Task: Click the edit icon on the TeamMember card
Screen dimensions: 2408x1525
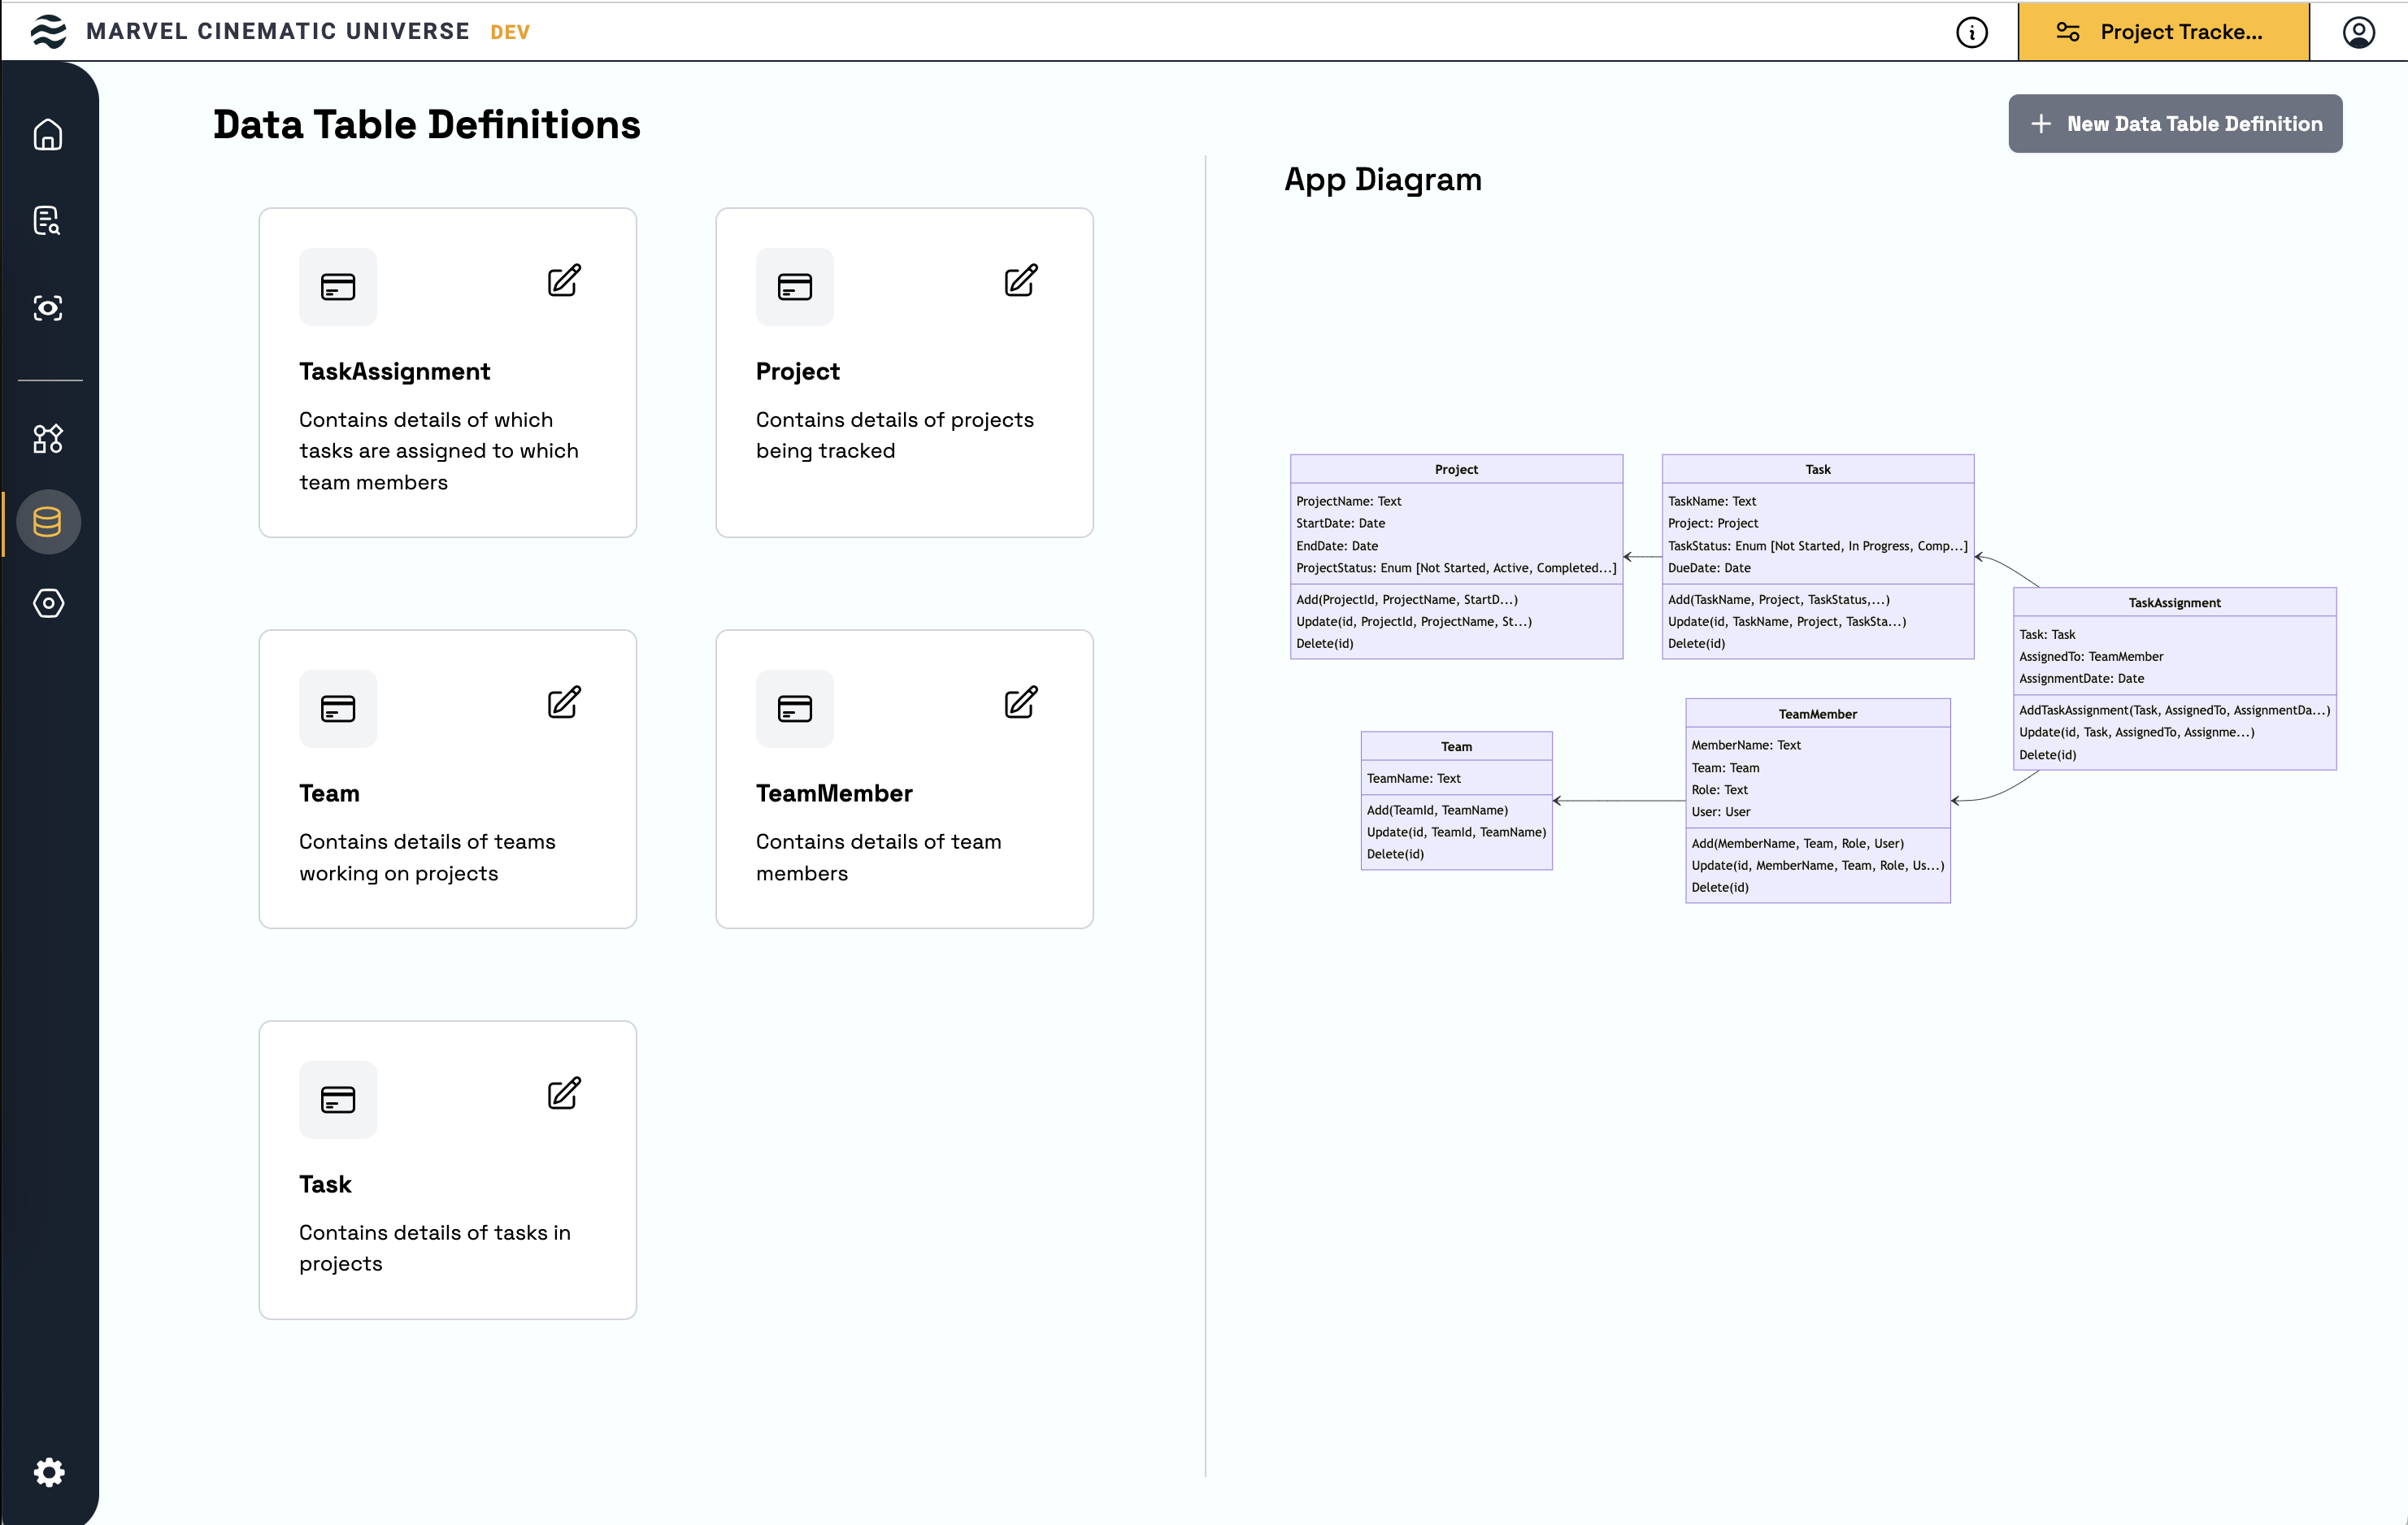Action: [1021, 703]
